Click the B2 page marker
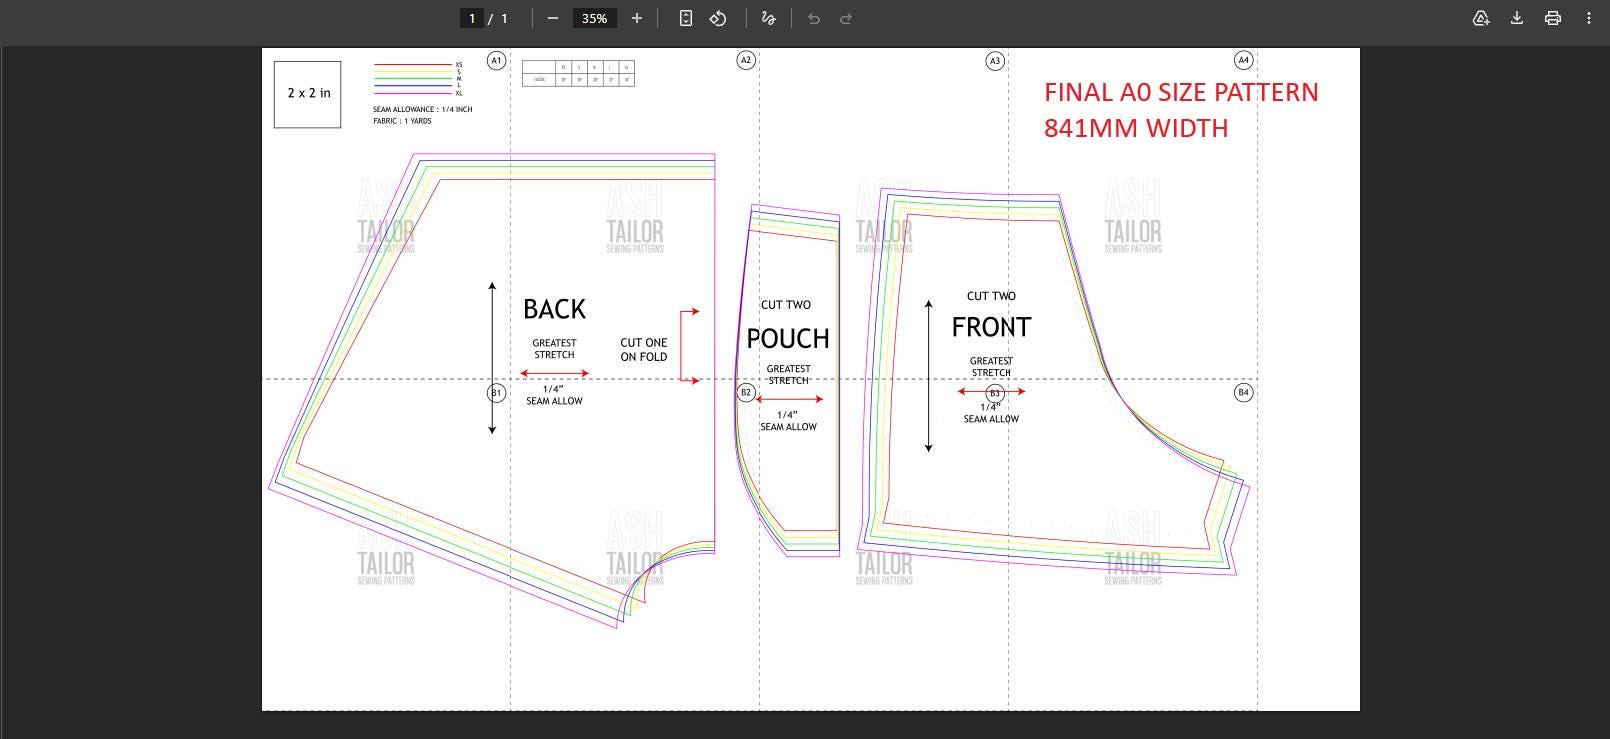 (745, 392)
